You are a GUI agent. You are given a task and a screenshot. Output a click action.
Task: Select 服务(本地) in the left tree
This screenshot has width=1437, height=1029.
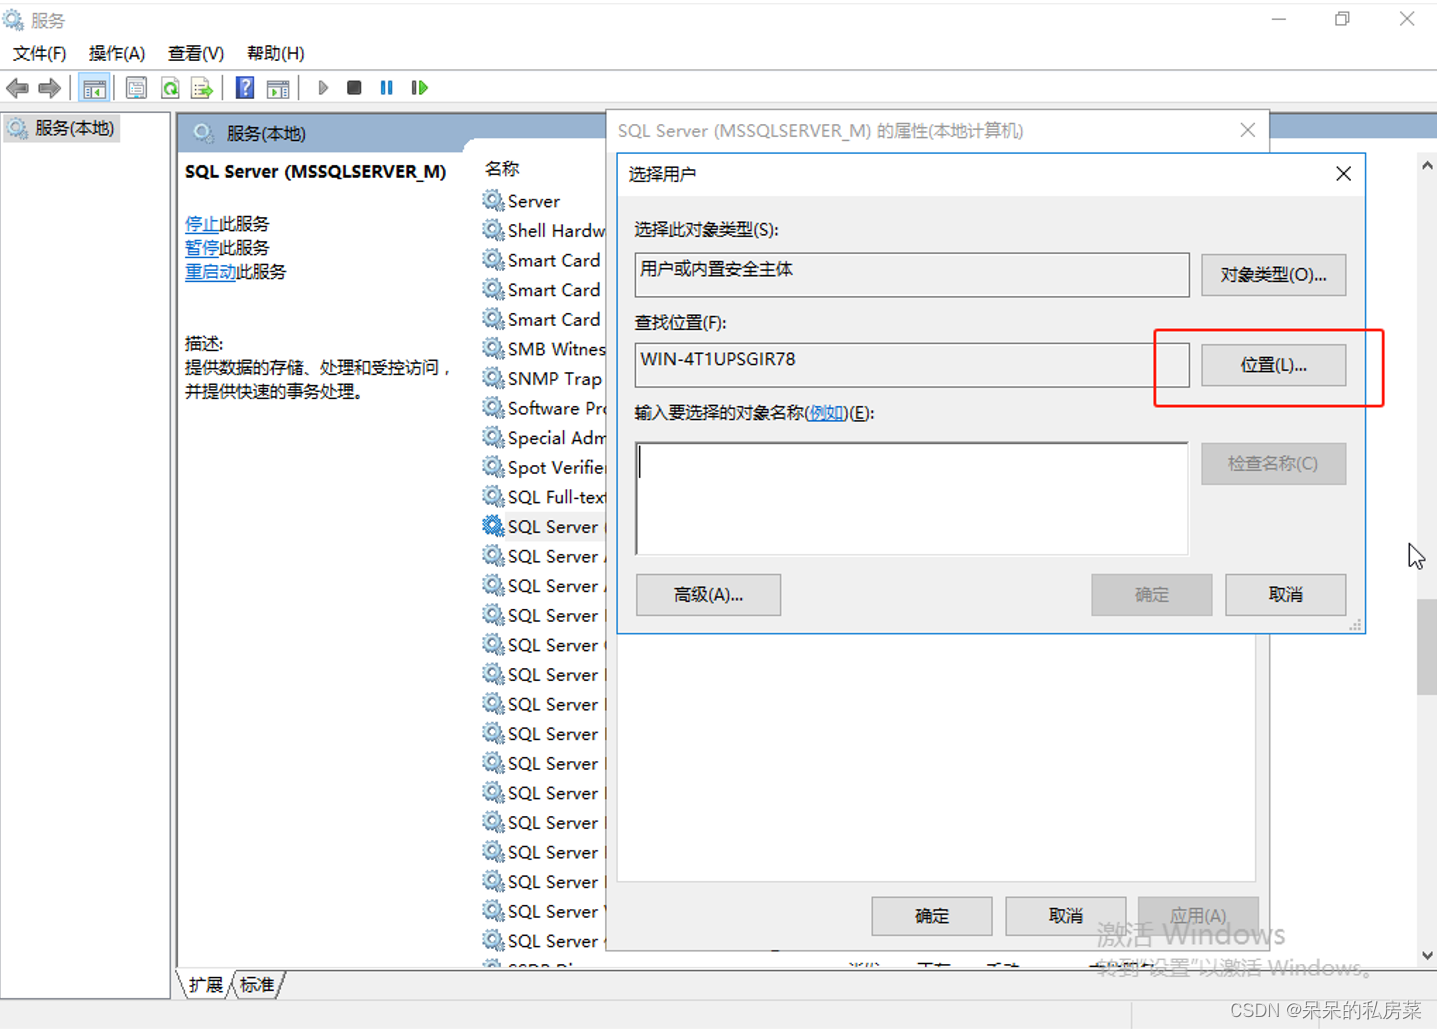[x=62, y=128]
